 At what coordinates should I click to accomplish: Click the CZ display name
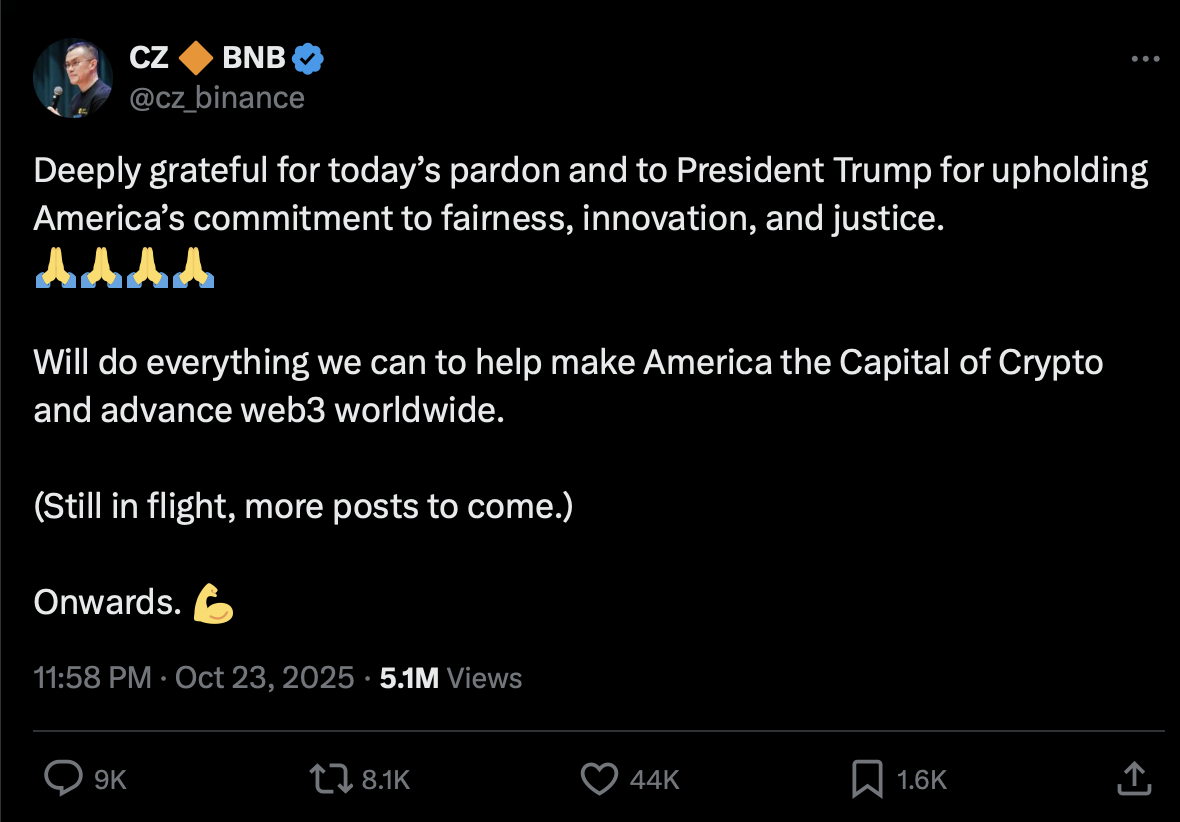pyautogui.click(x=149, y=59)
